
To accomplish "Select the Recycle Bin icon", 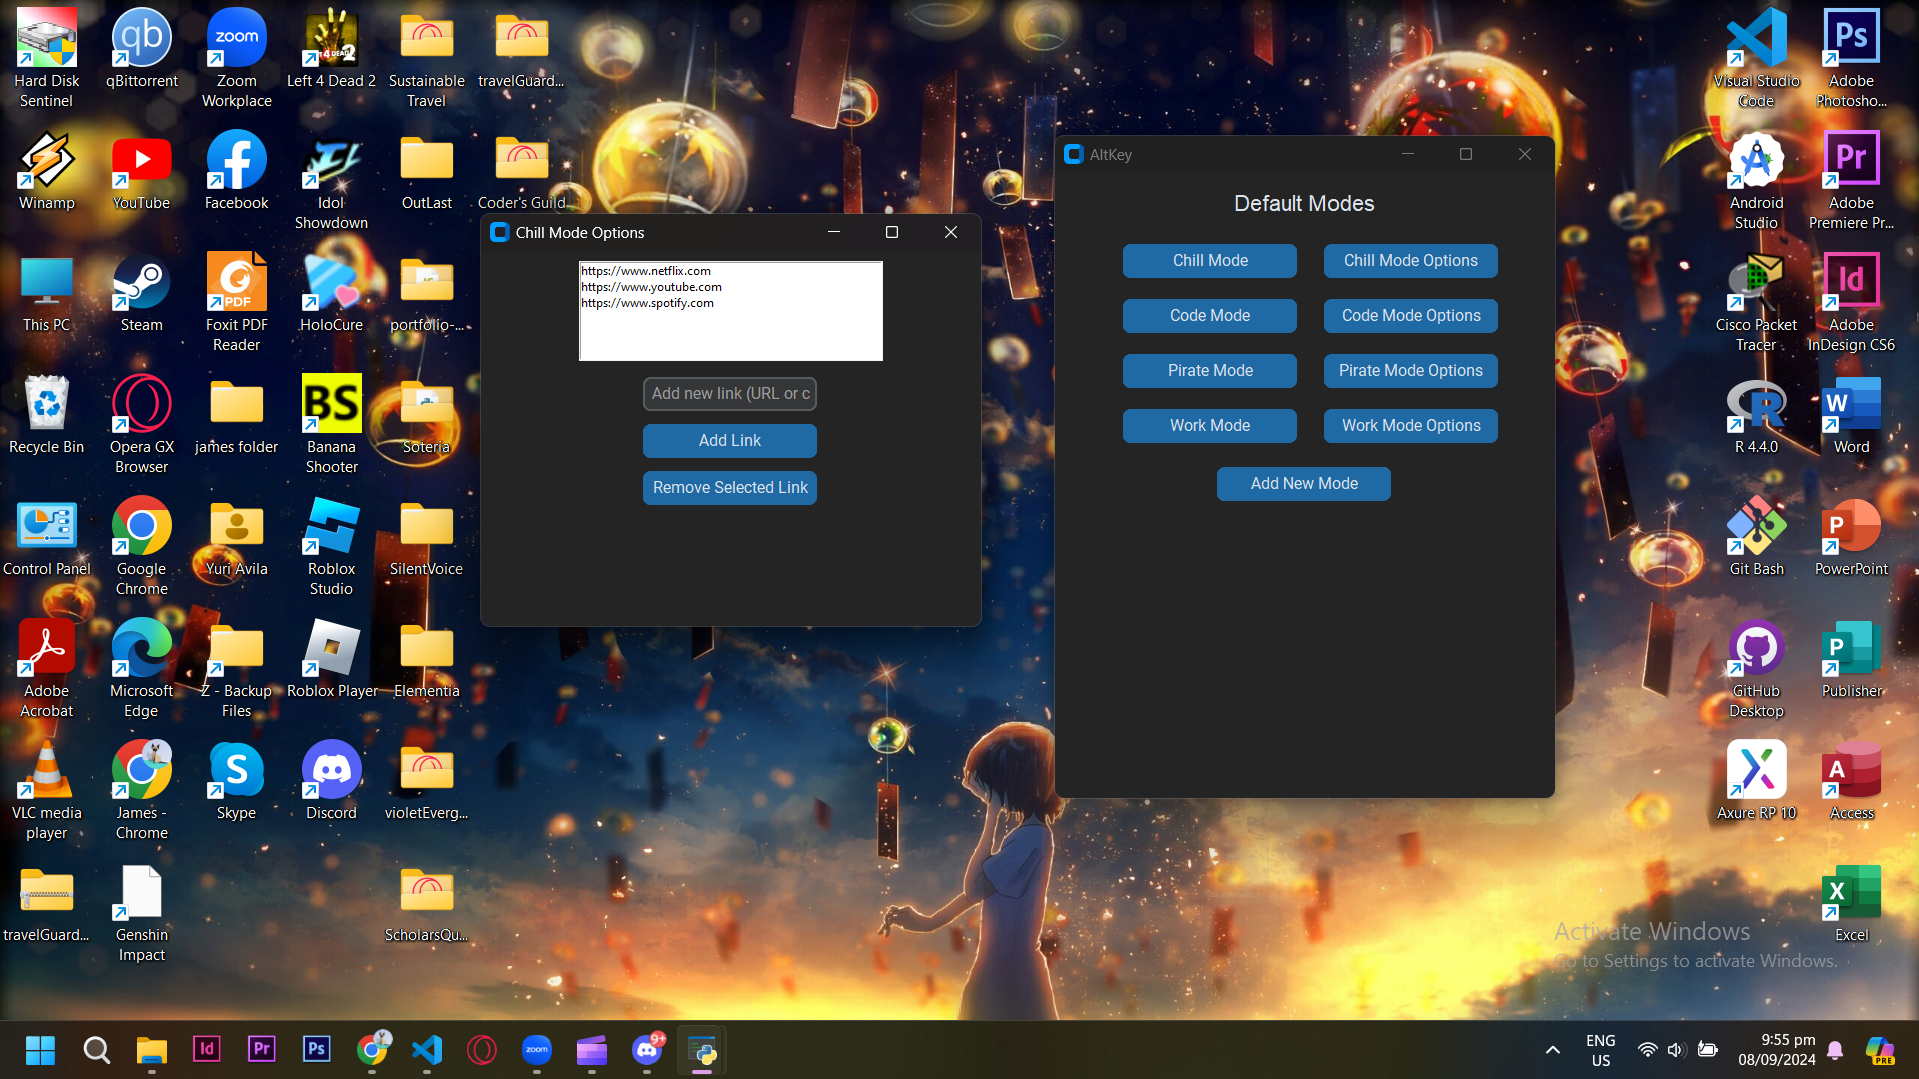I will pos(47,414).
